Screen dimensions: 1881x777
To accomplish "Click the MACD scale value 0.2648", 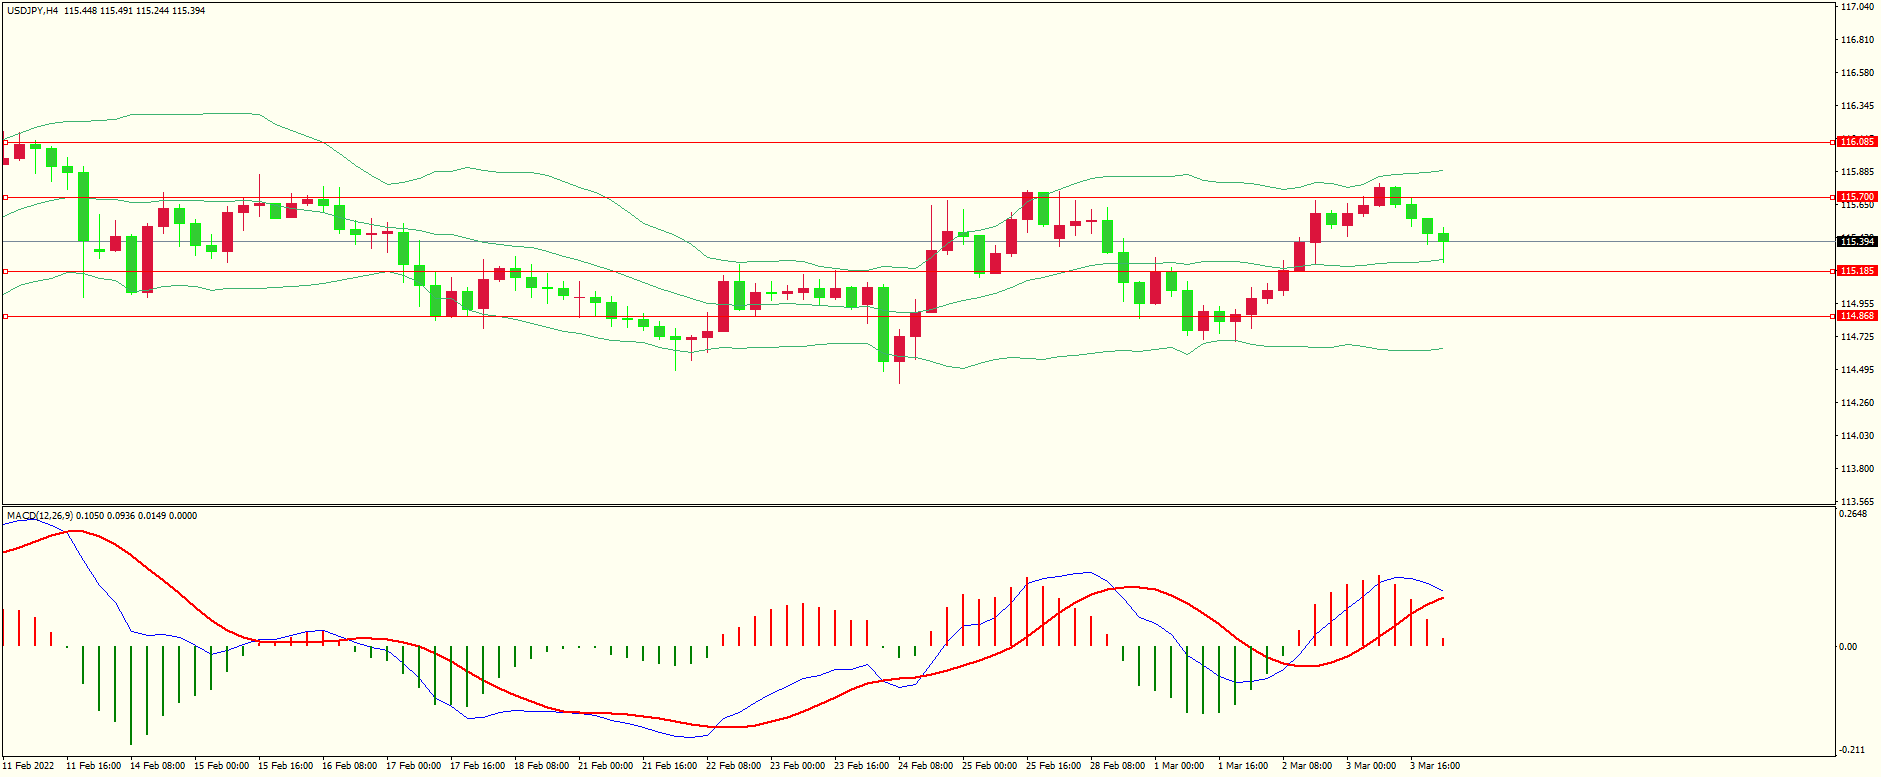I will pyautogui.click(x=1853, y=514).
